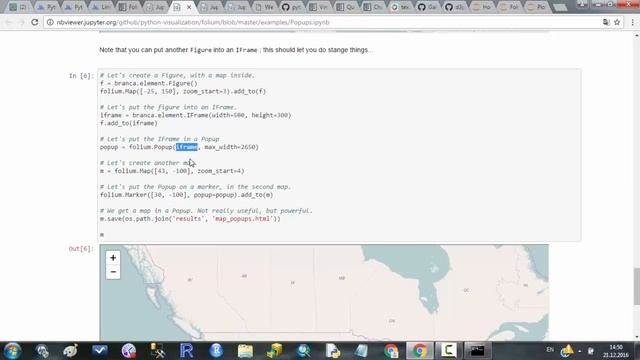The width and height of the screenshot is (640, 360).
Task: Click the 'm.save(os.path.join' code line
Action: point(190,219)
